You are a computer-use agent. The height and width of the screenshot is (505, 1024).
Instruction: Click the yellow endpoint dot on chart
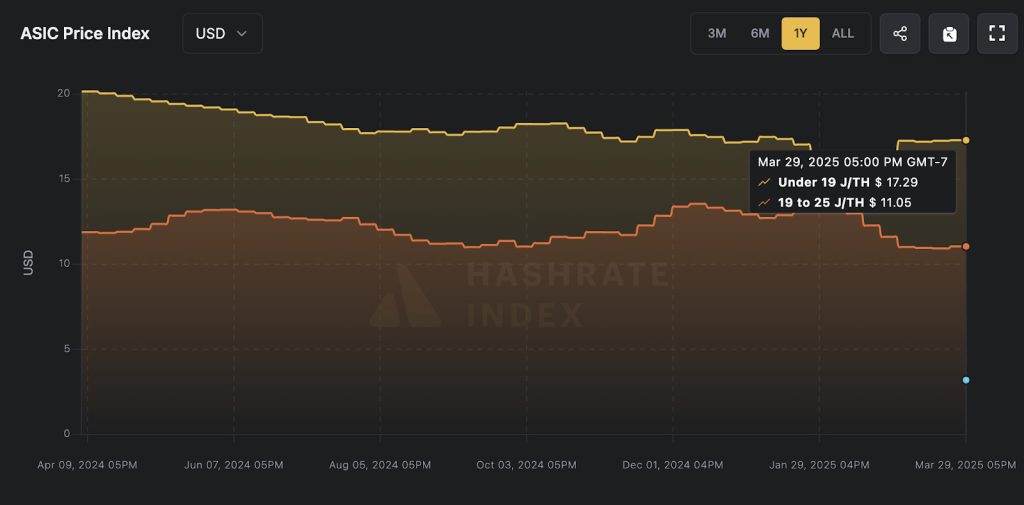point(966,140)
